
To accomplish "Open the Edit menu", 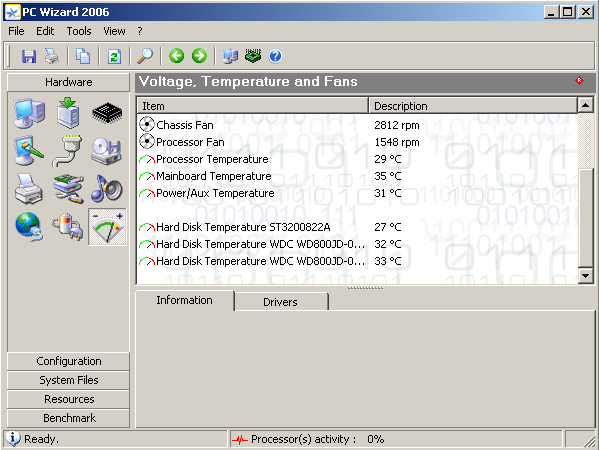I will [x=45, y=31].
